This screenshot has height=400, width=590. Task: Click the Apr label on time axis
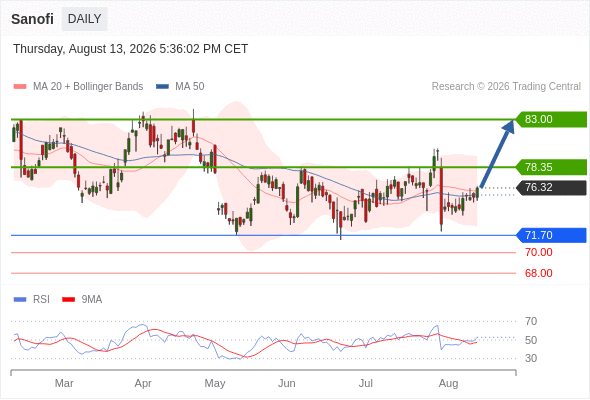143,383
